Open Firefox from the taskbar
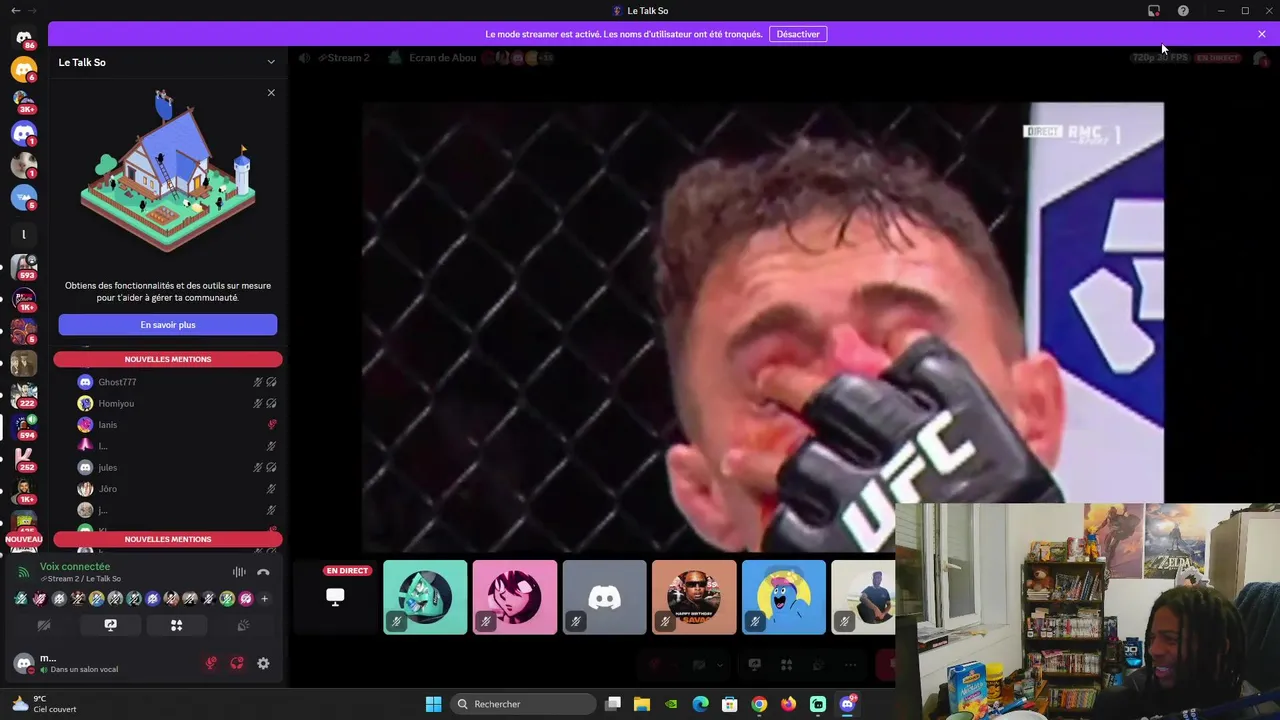The width and height of the screenshot is (1280, 720). 788,704
